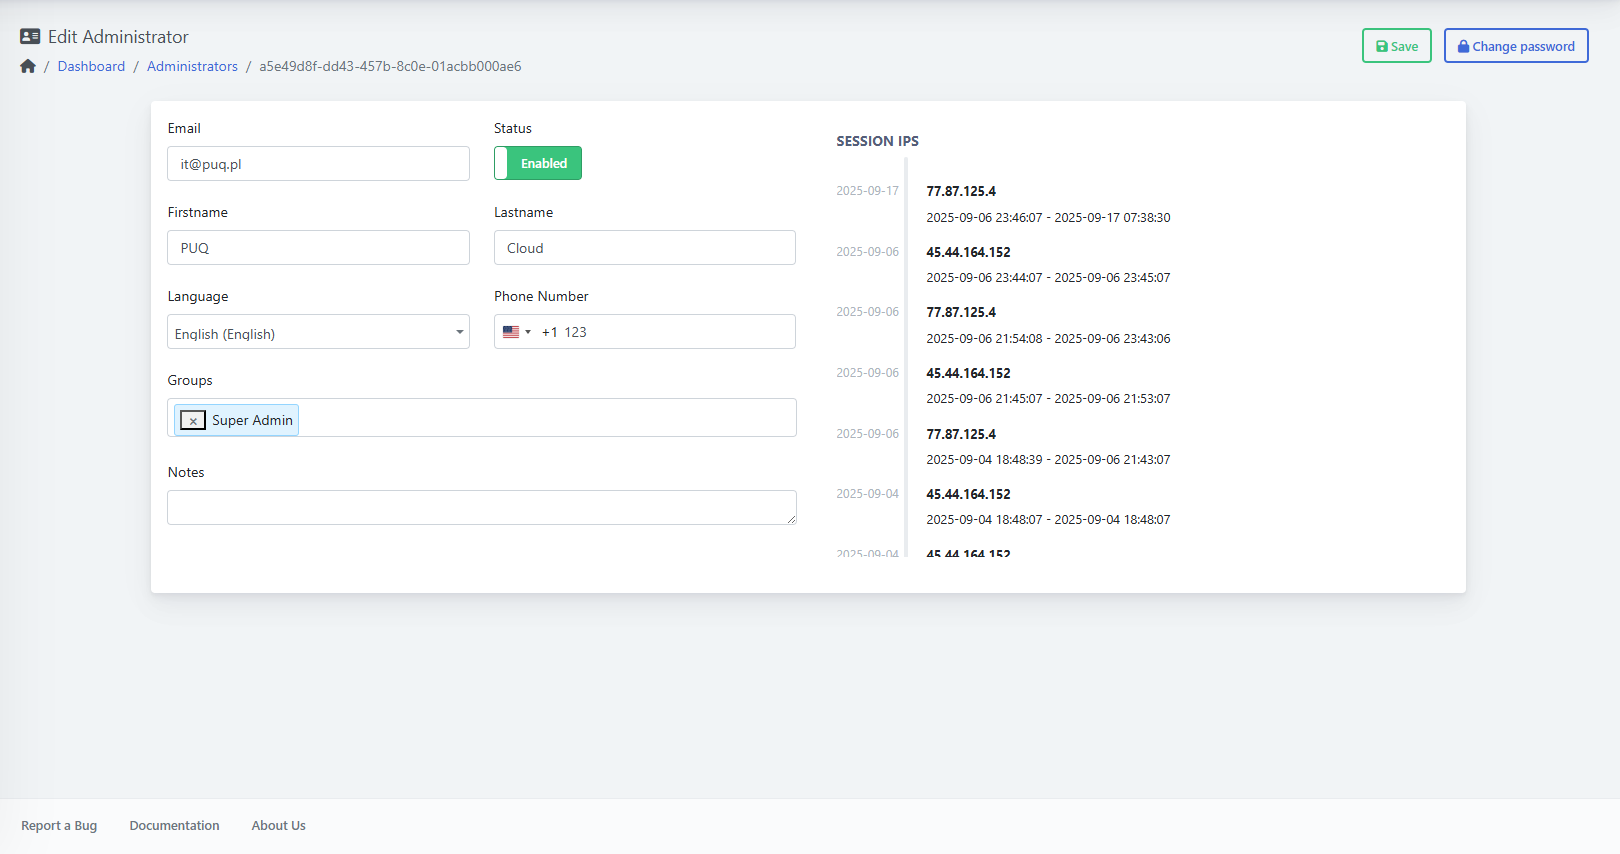
Task: Select the session range starting 2025-09-06 21:54:08
Action: pyautogui.click(x=1048, y=339)
